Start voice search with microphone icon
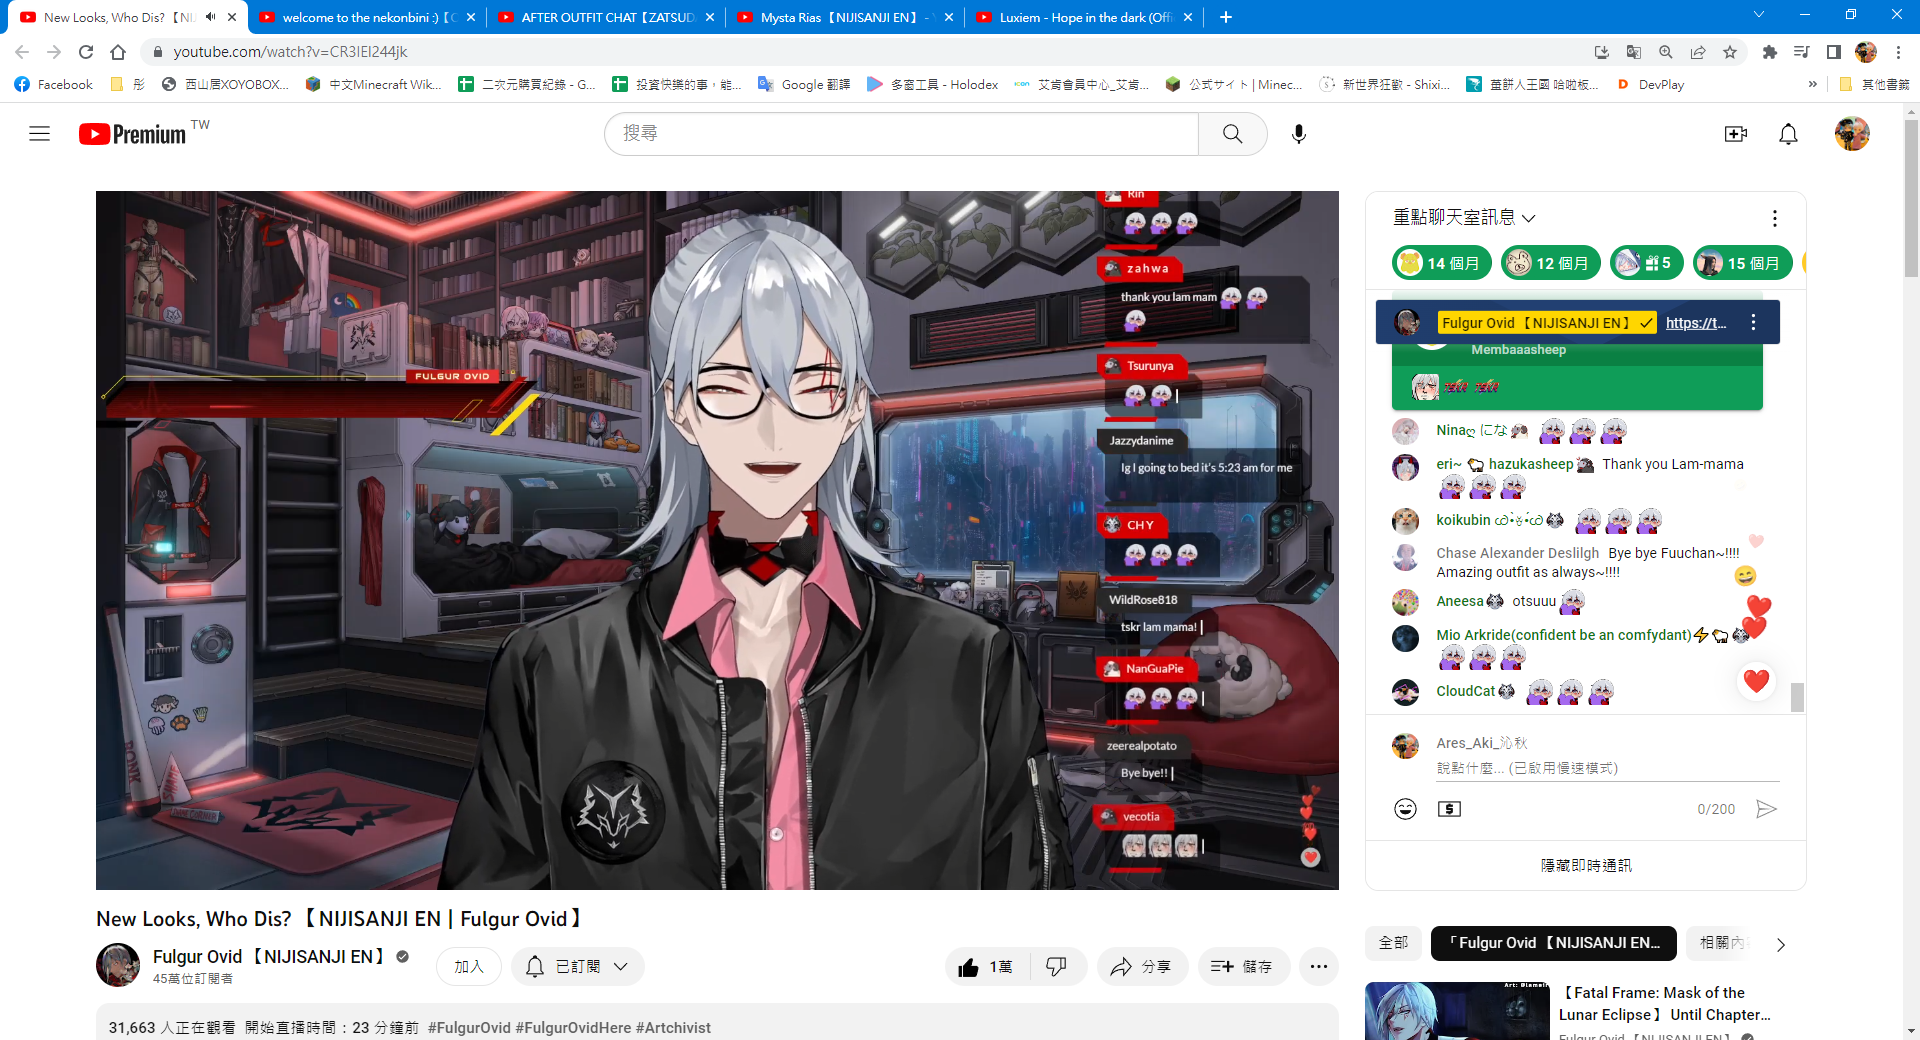Viewport: 1920px width, 1040px height. (1298, 134)
